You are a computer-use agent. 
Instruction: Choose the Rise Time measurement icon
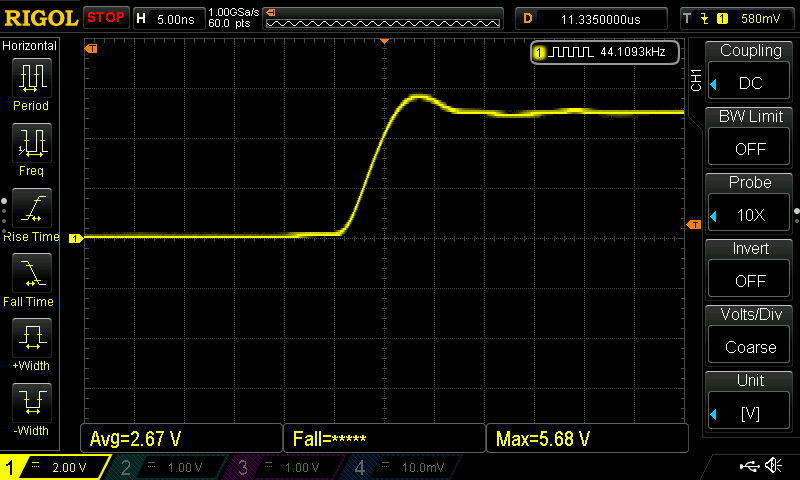tap(31, 208)
